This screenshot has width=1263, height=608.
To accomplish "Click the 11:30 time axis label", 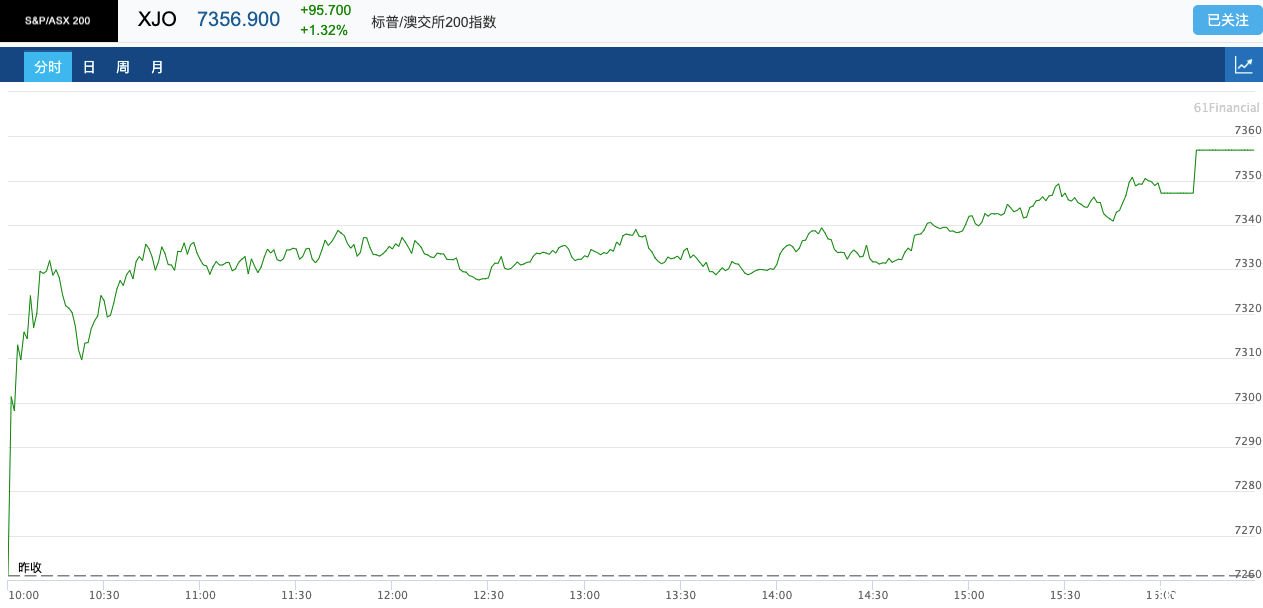I will pos(296,595).
